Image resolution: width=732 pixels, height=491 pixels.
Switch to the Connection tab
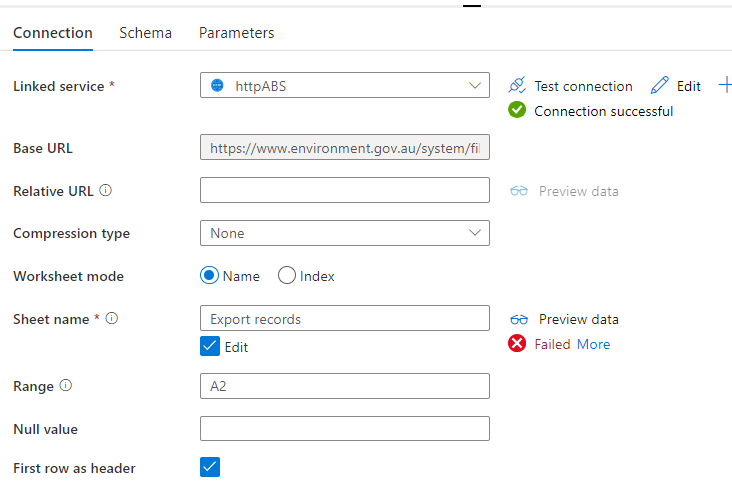53,33
